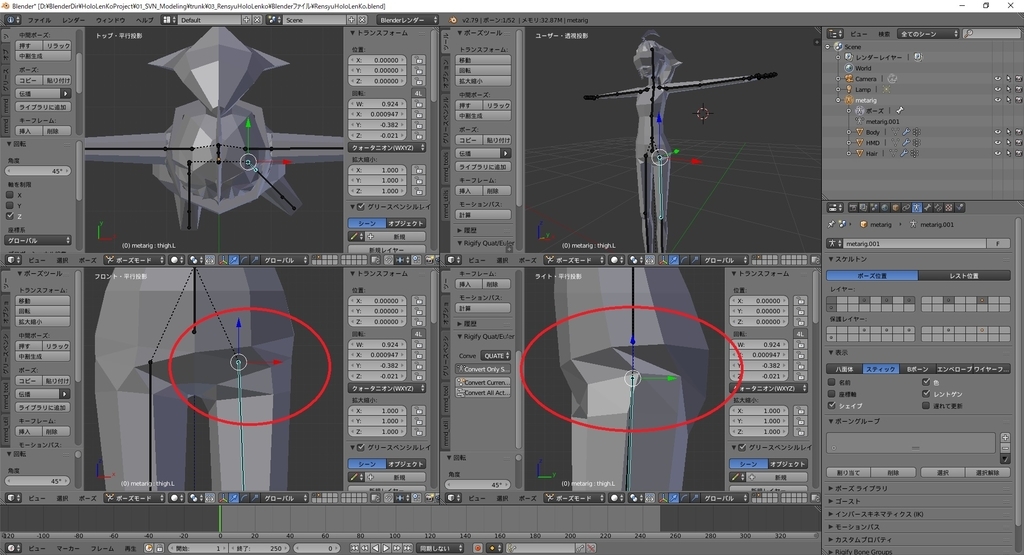This screenshot has width=1024, height=555.
Task: Expand the Body tree item in outliner
Action: pyautogui.click(x=849, y=132)
